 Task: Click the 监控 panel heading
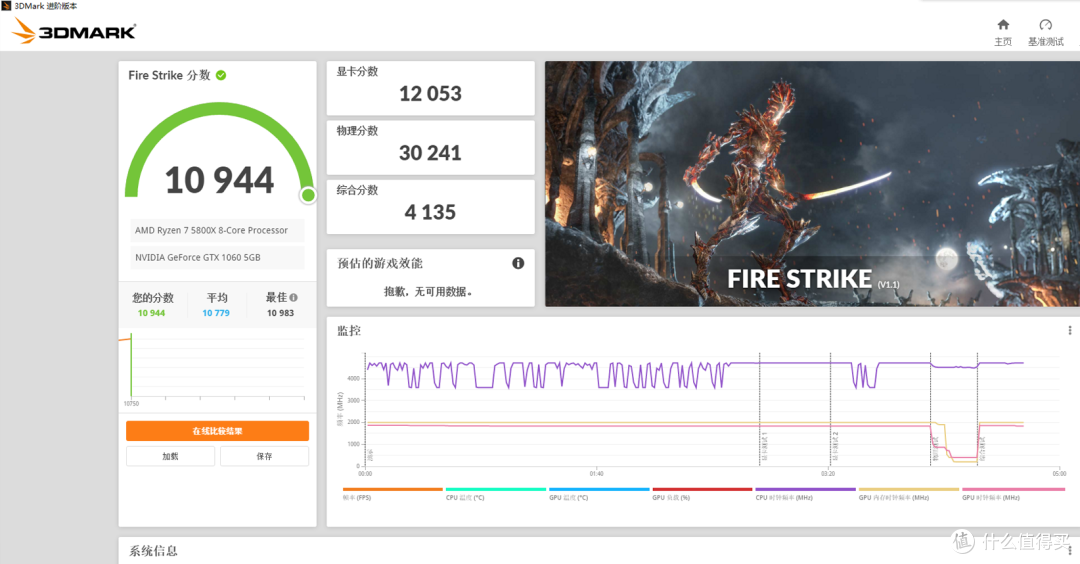[x=349, y=331]
